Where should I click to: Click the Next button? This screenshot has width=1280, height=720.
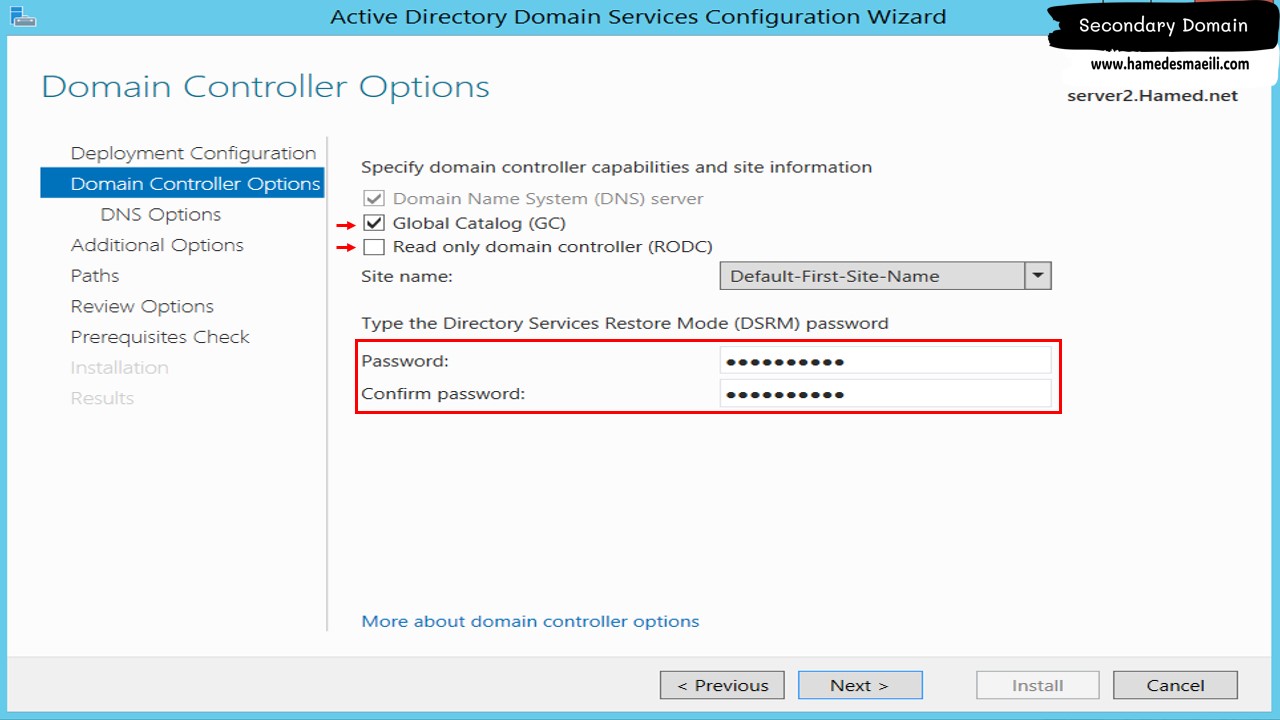pyautogui.click(x=860, y=685)
